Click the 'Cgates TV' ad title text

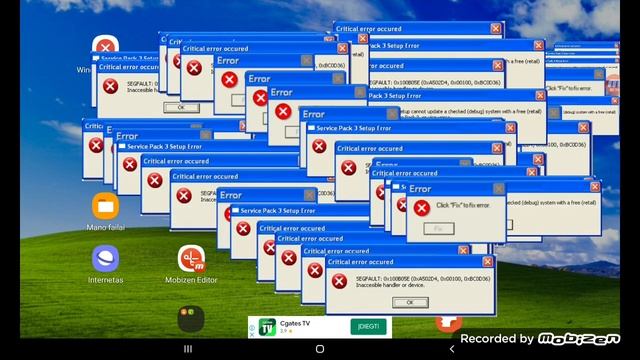pos(295,323)
